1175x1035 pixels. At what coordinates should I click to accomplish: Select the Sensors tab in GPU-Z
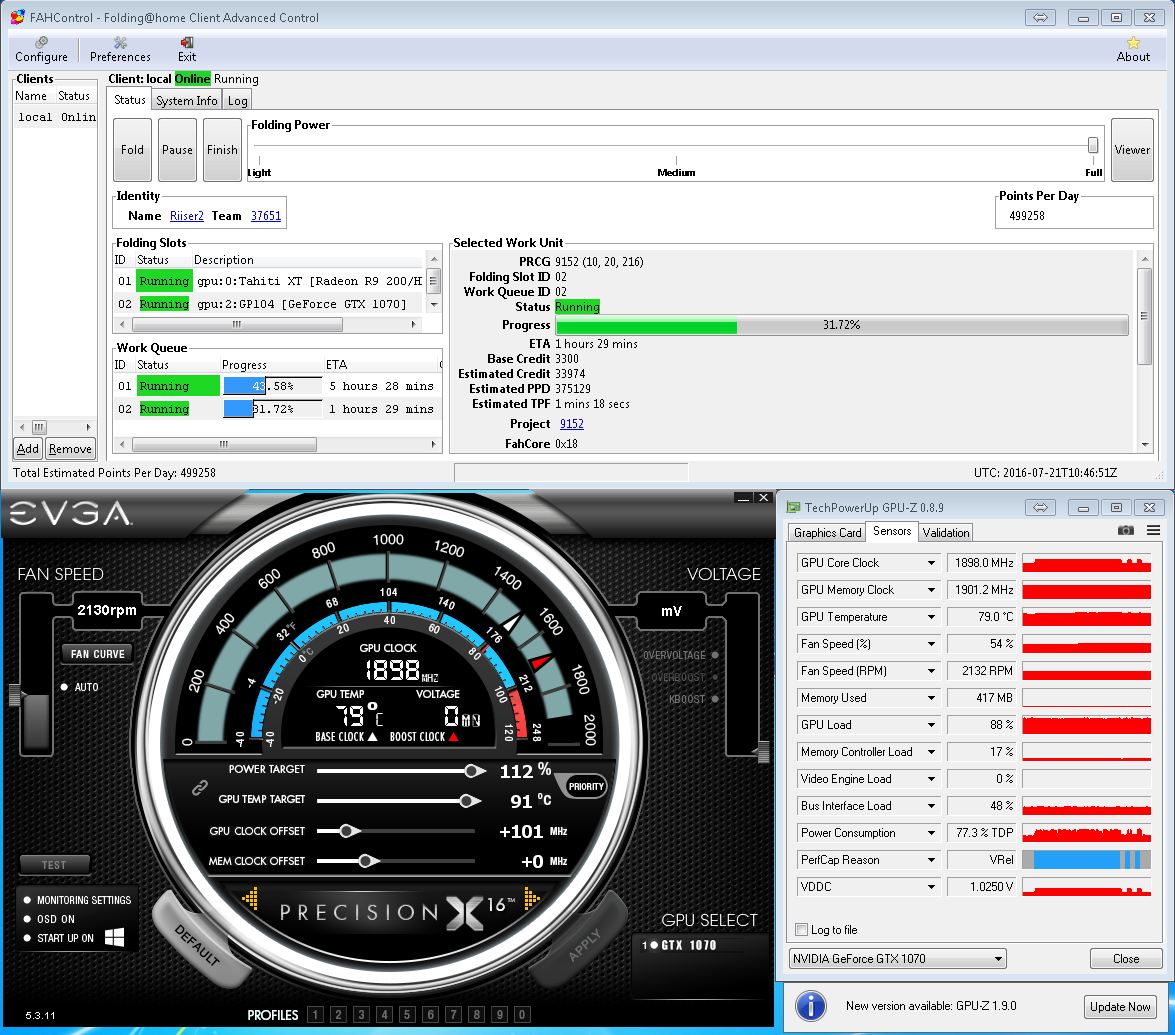[x=892, y=531]
